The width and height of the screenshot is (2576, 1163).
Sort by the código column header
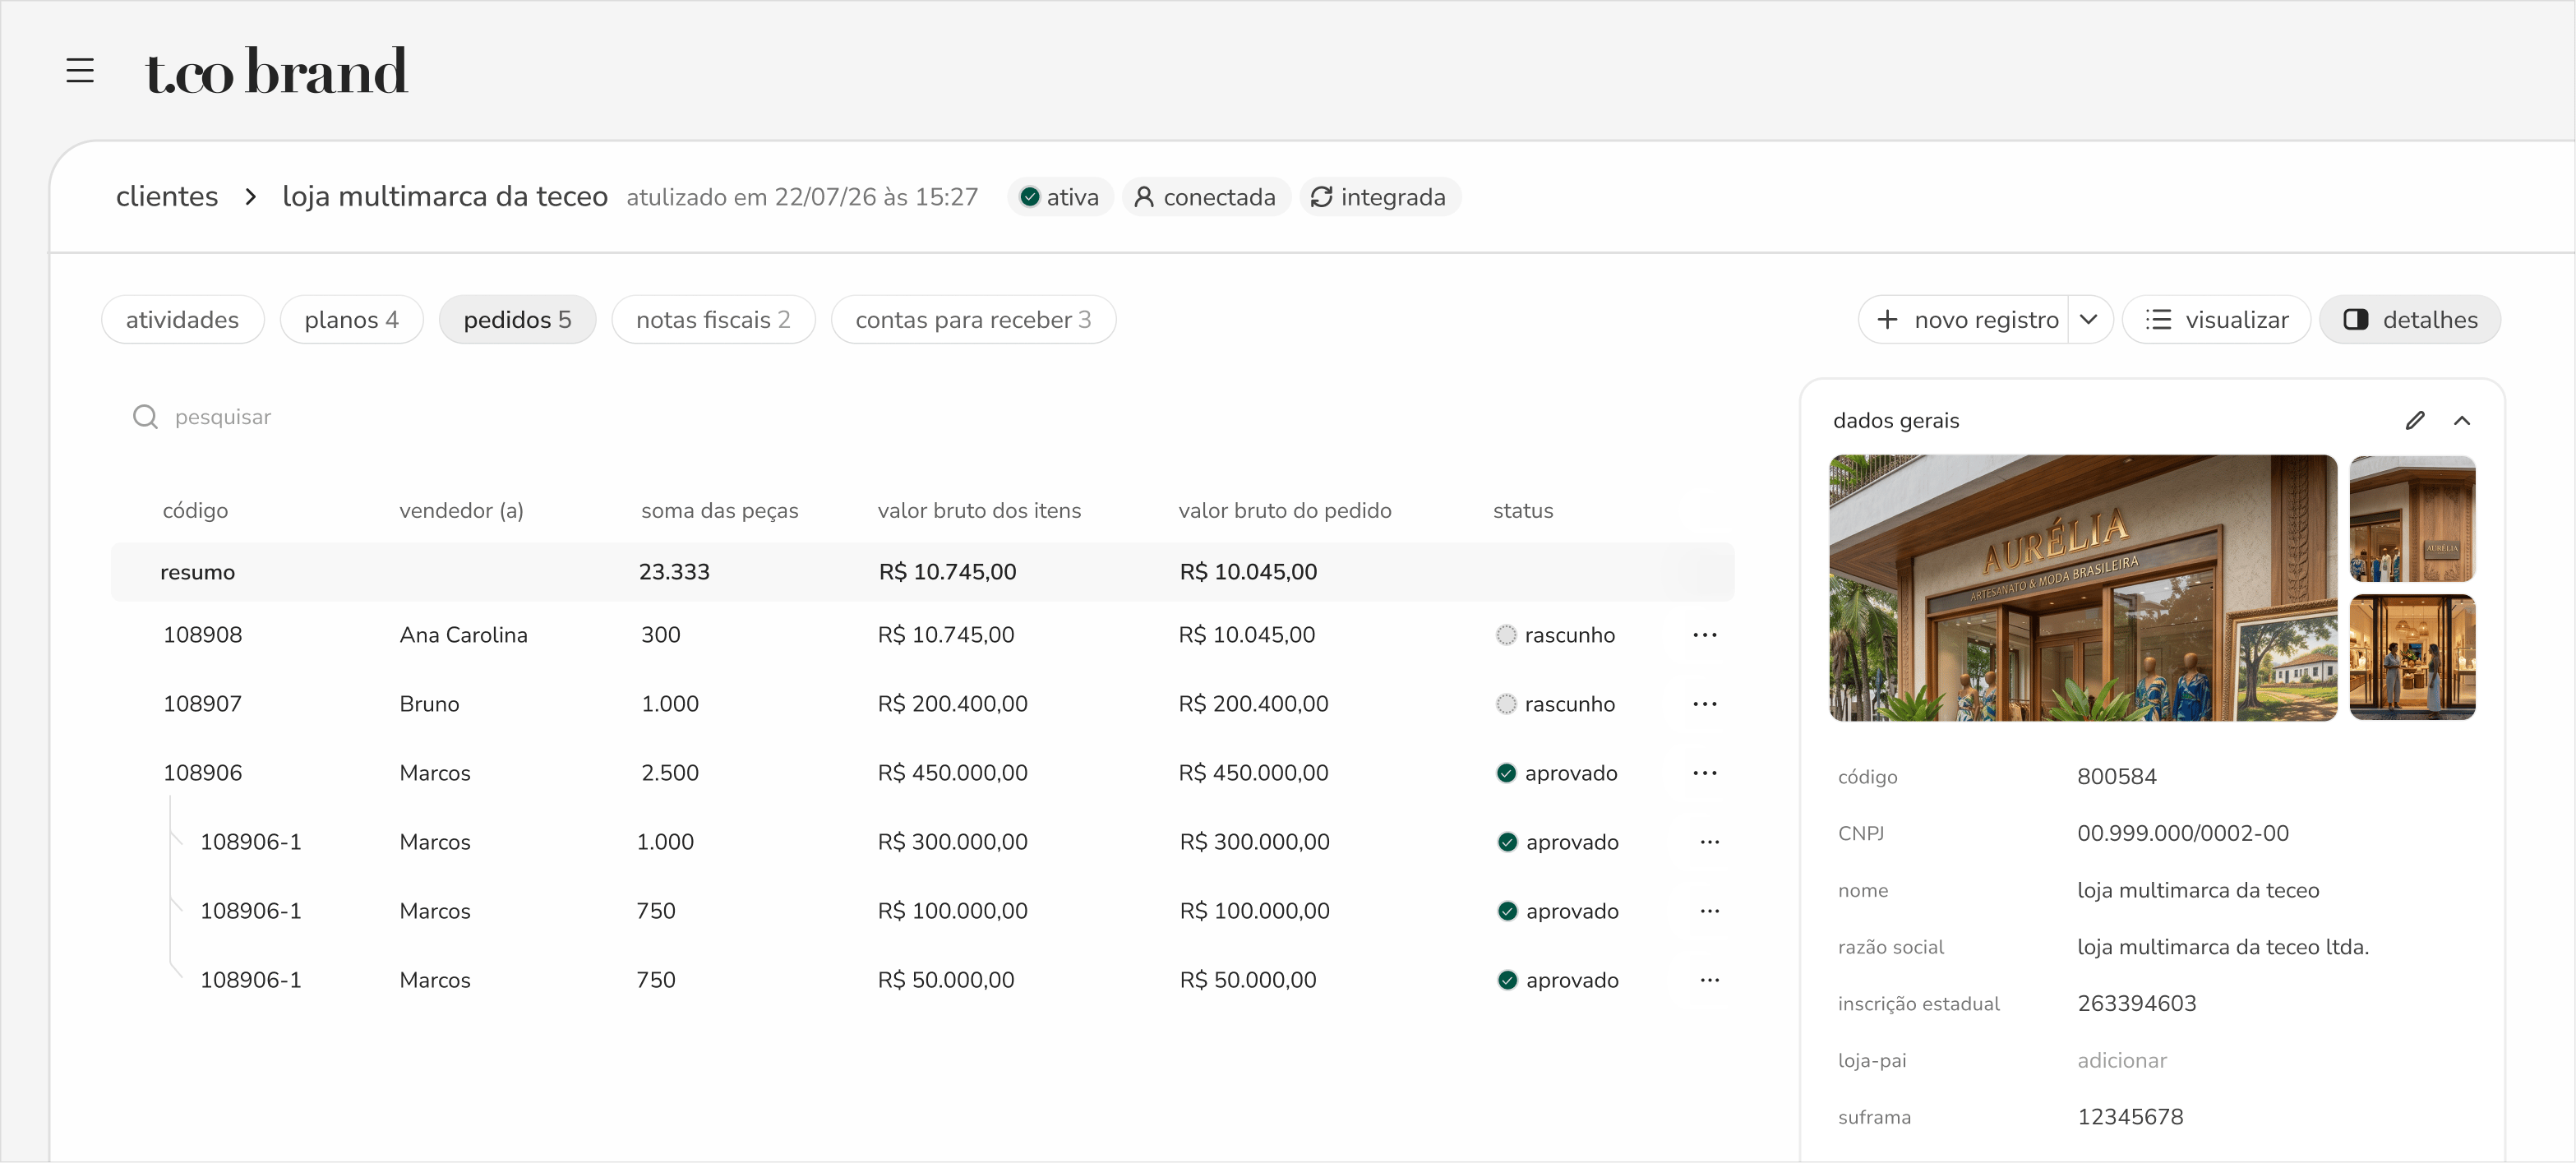tap(195, 511)
